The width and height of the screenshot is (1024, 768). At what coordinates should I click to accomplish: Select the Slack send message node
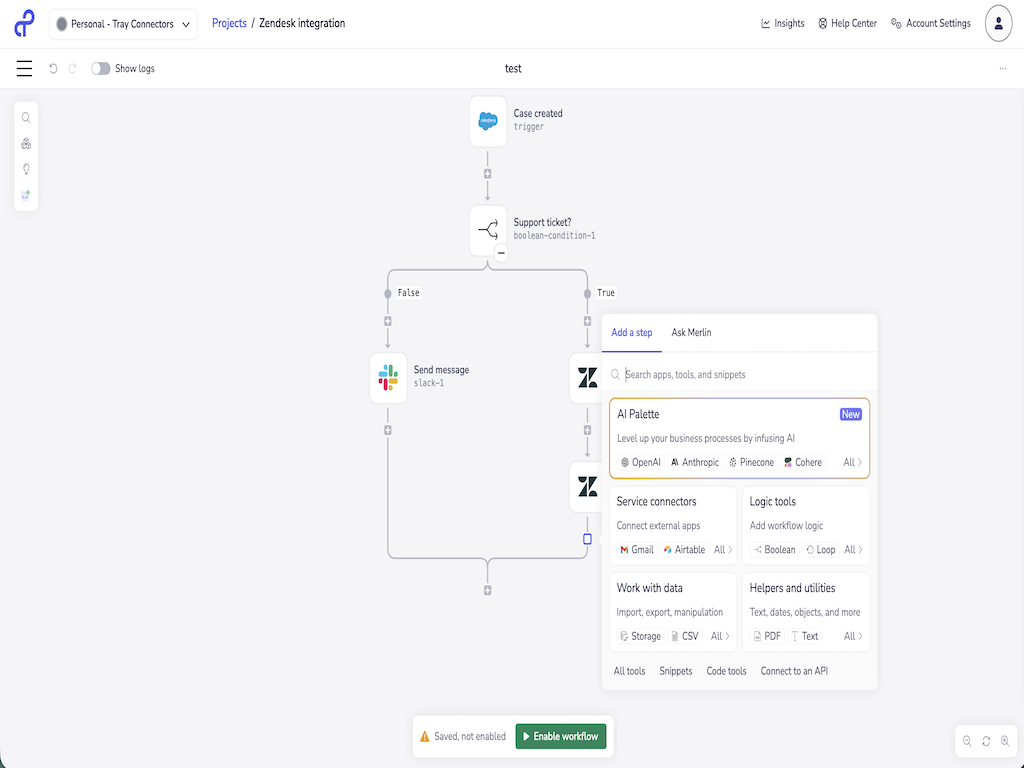pos(388,378)
